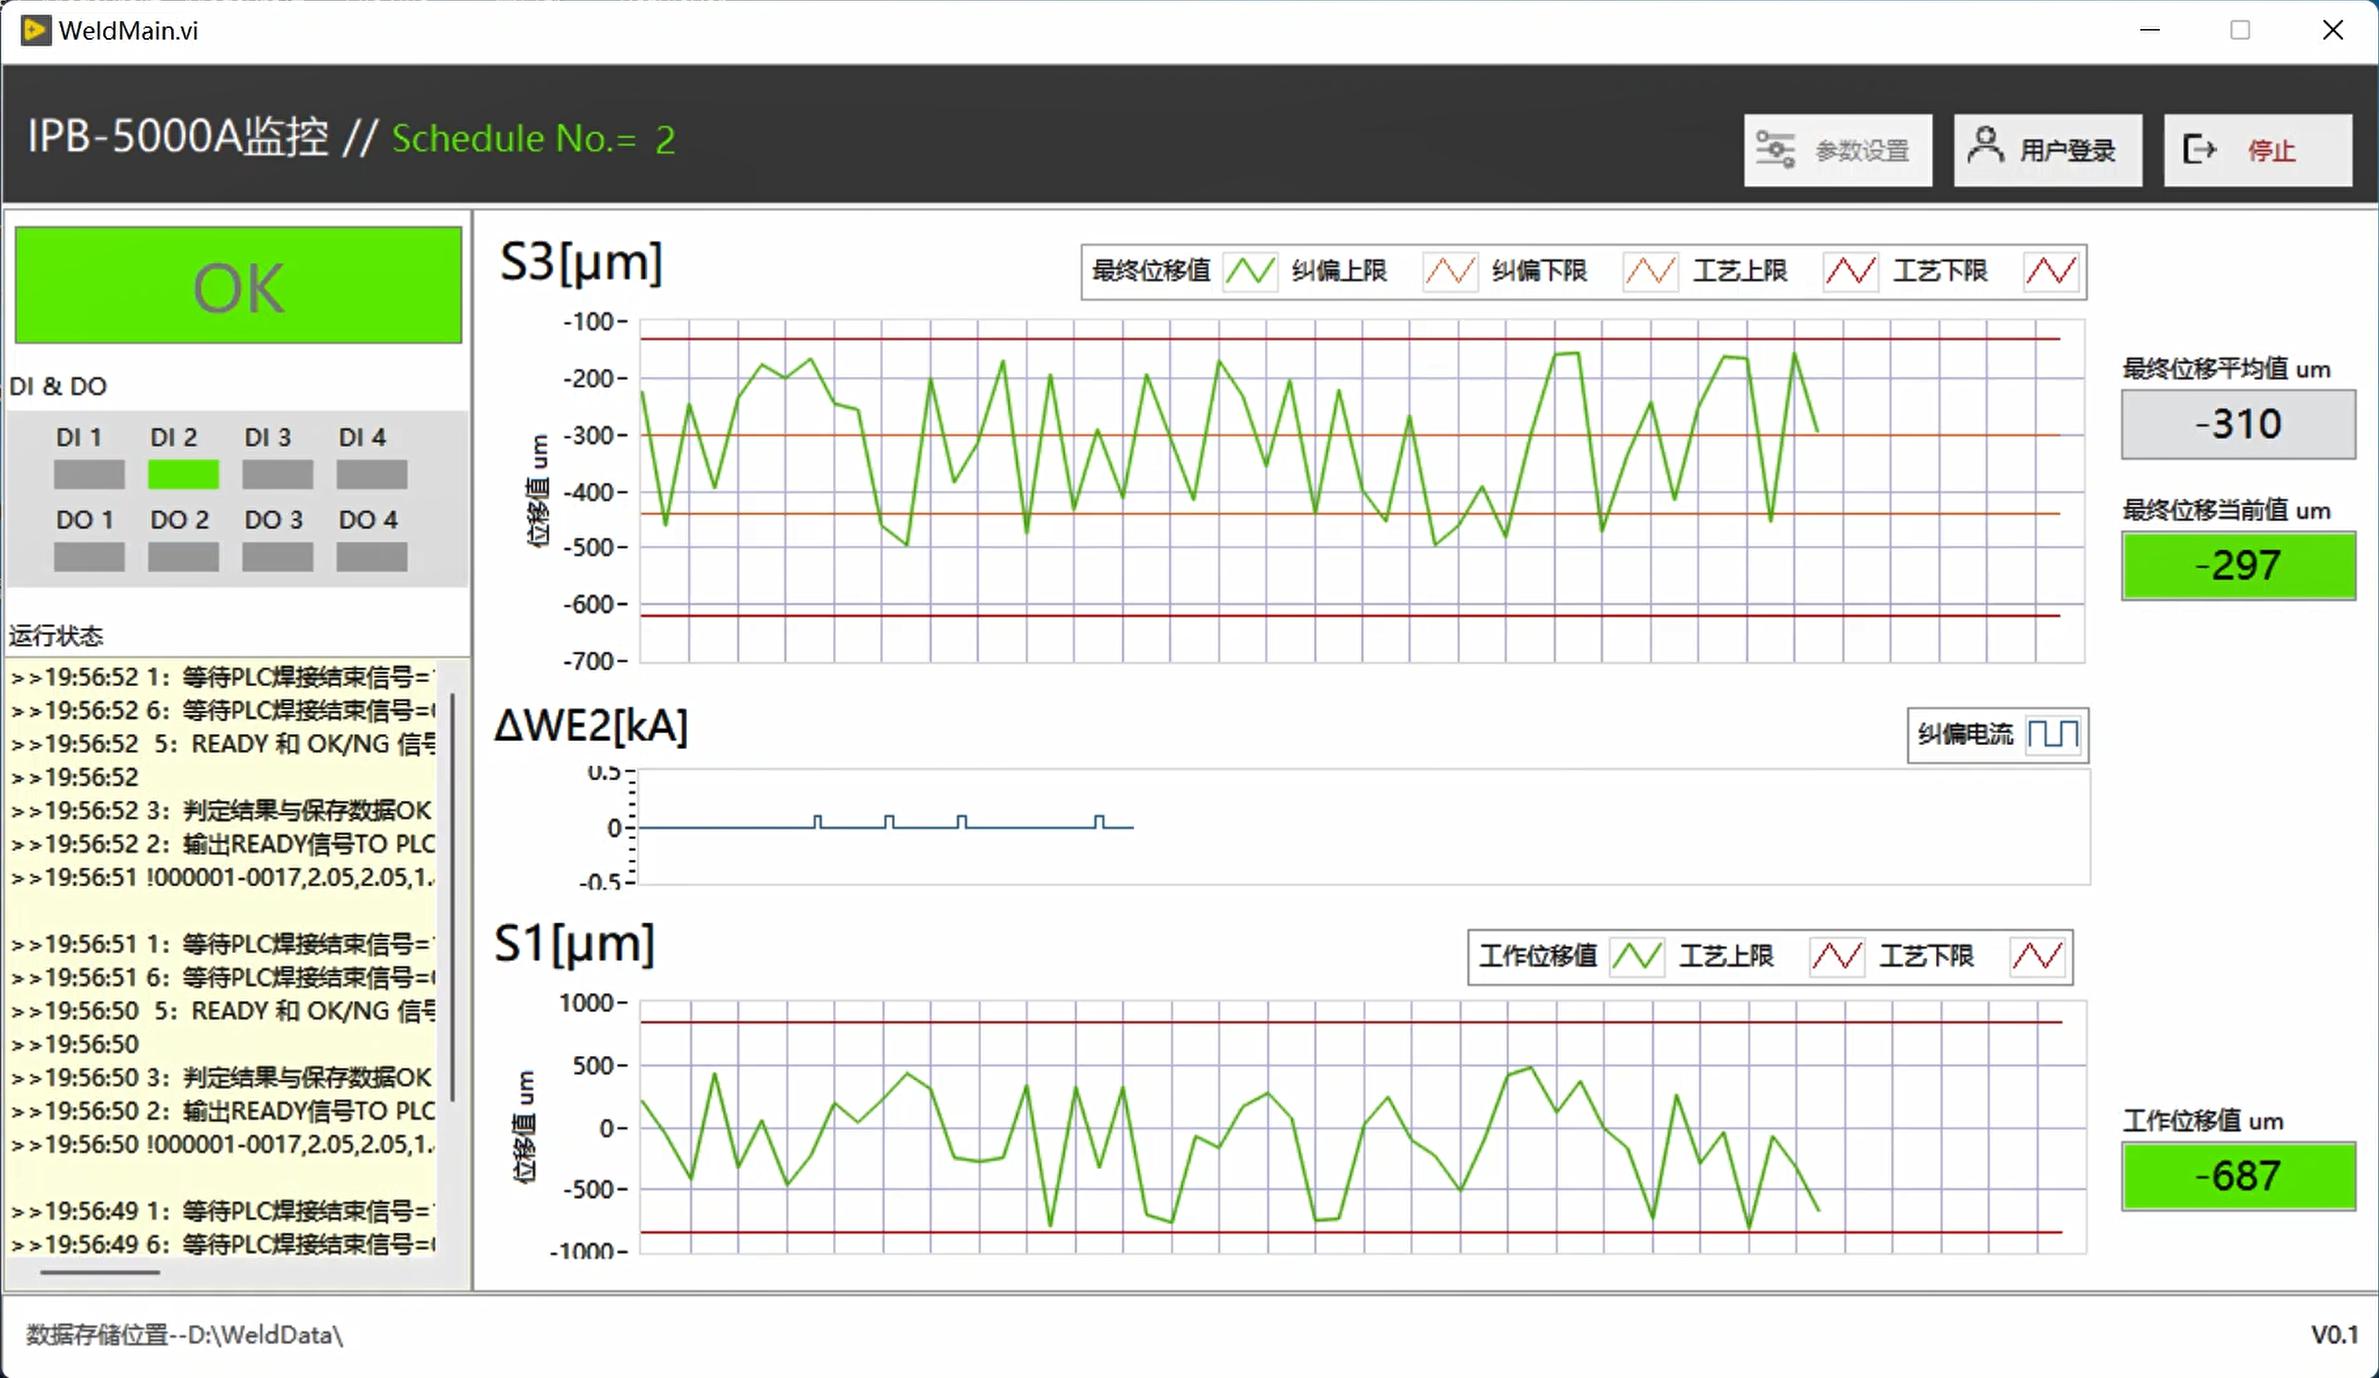
Task: Click the 用户登录 person icon
Action: (x=1985, y=146)
